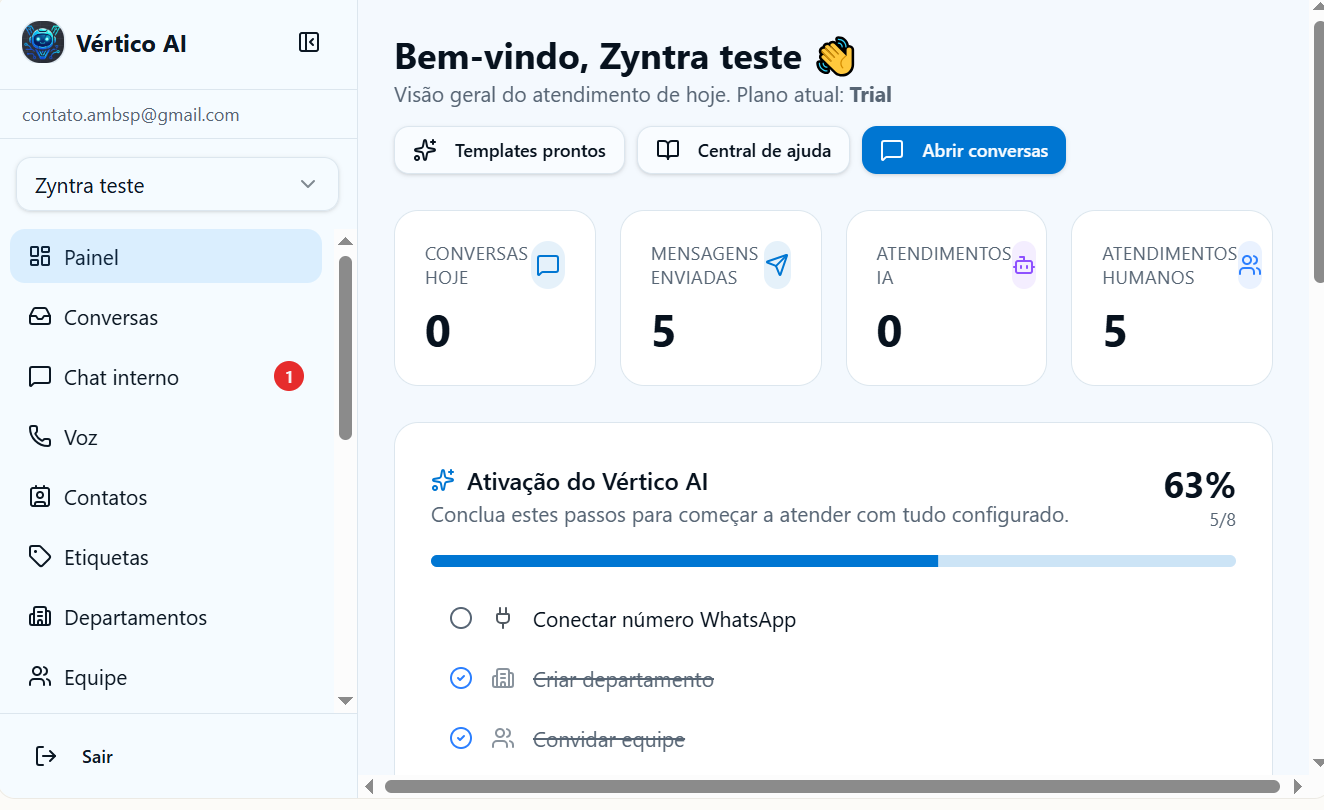Screen dimensions: 1324x810
Task: Open the Central de ajuda button
Action: [744, 150]
